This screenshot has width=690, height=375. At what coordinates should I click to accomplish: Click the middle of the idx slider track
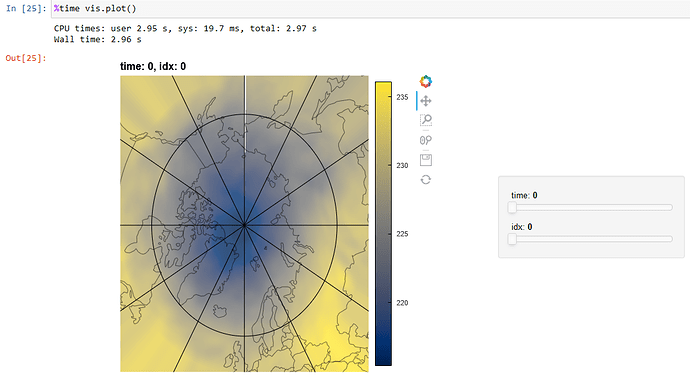coord(591,239)
